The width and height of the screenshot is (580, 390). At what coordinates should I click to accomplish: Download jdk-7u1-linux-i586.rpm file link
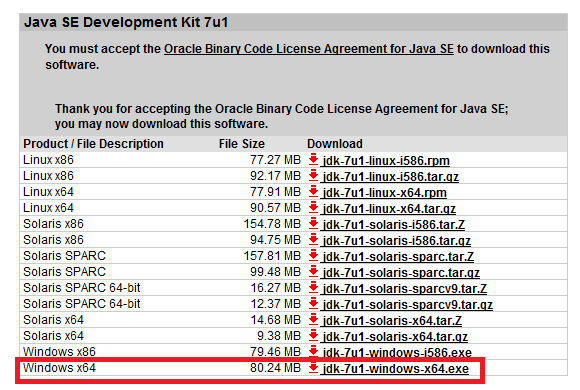[x=386, y=161]
